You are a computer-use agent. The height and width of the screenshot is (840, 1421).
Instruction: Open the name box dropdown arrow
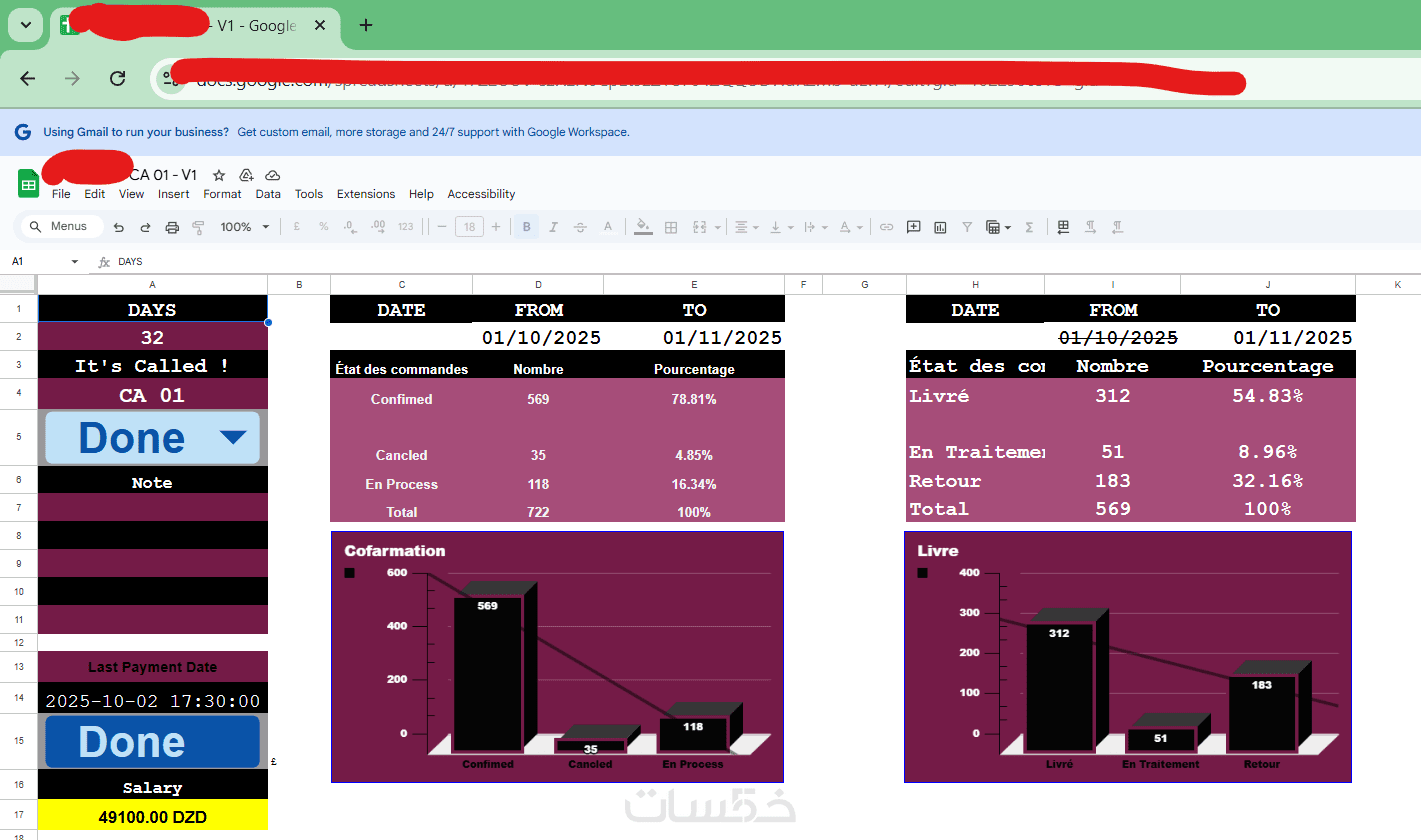(74, 262)
